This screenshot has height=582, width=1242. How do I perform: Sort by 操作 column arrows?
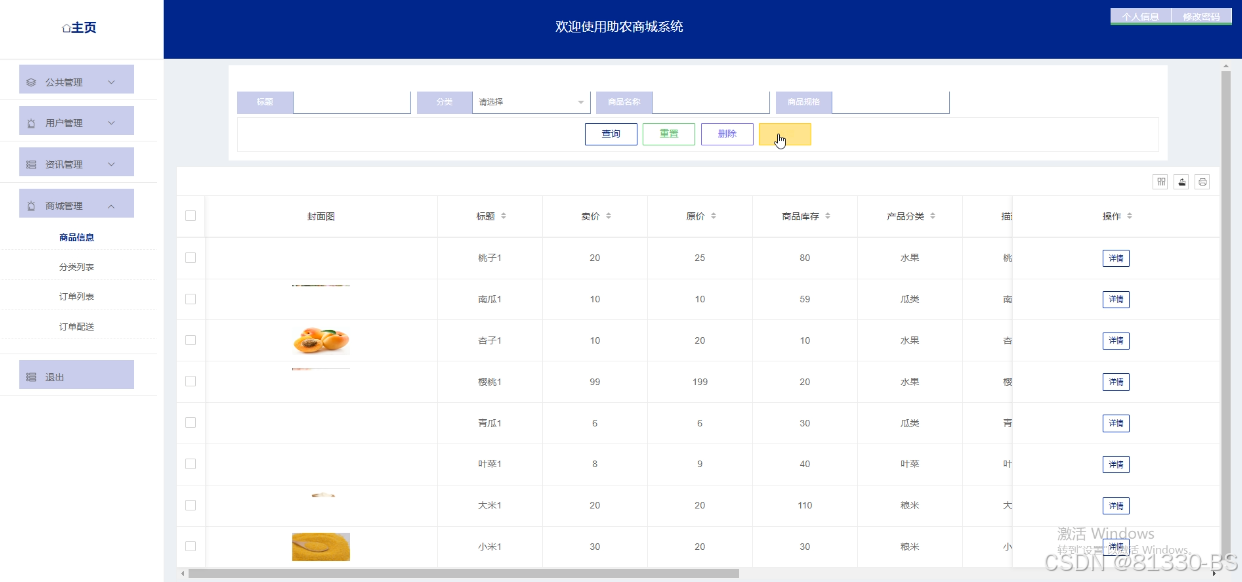tap(1130, 216)
